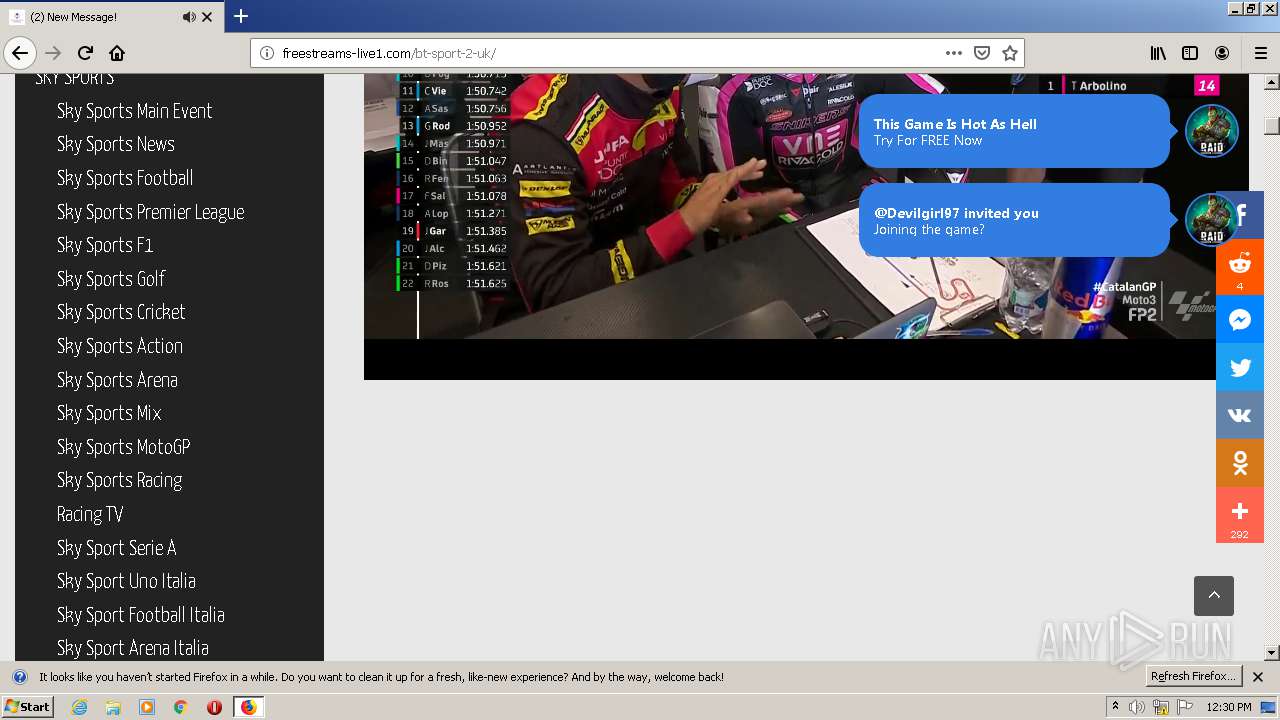Select Sky Sports Action channel
1280x720 pixels.
coord(120,346)
